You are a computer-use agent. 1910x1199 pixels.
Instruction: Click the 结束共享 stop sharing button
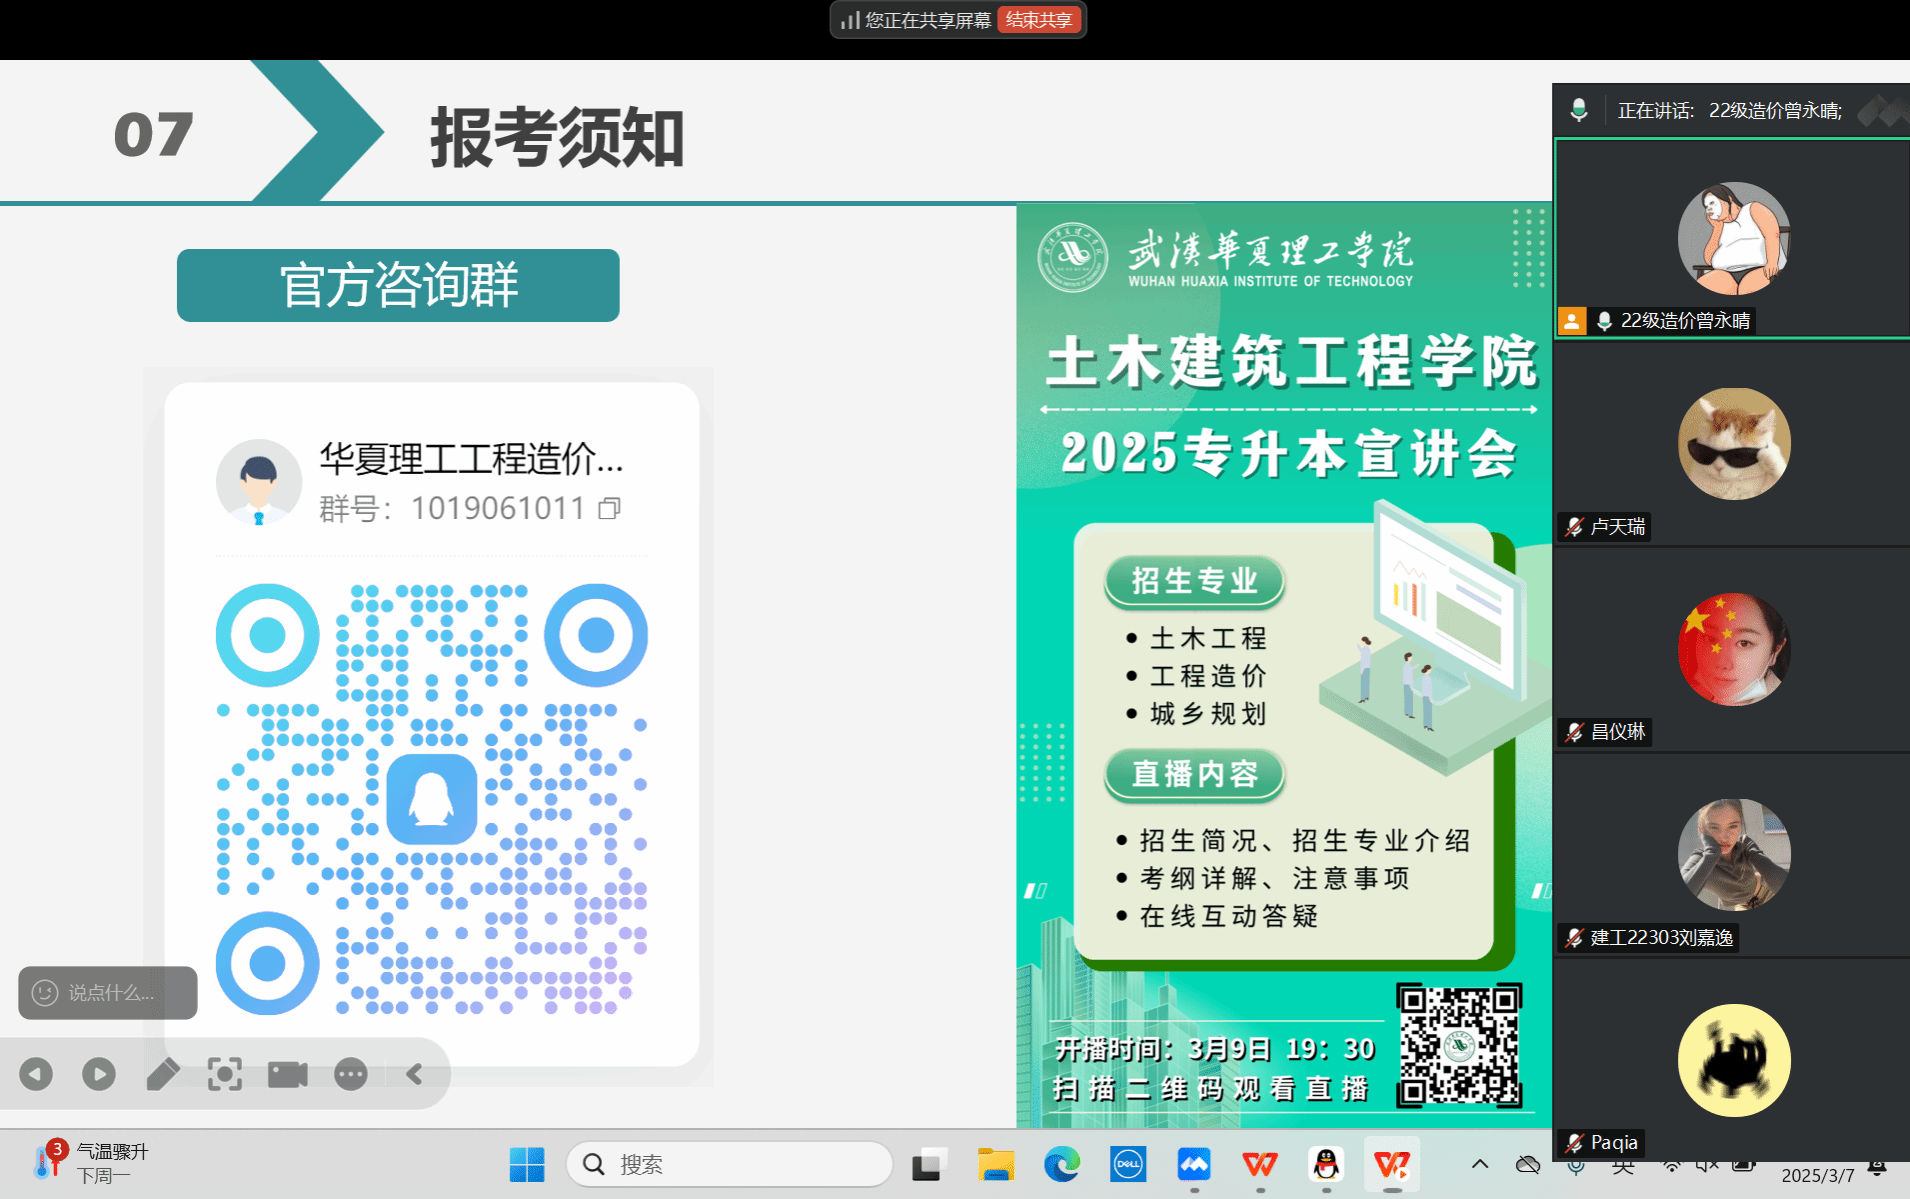pyautogui.click(x=1039, y=20)
